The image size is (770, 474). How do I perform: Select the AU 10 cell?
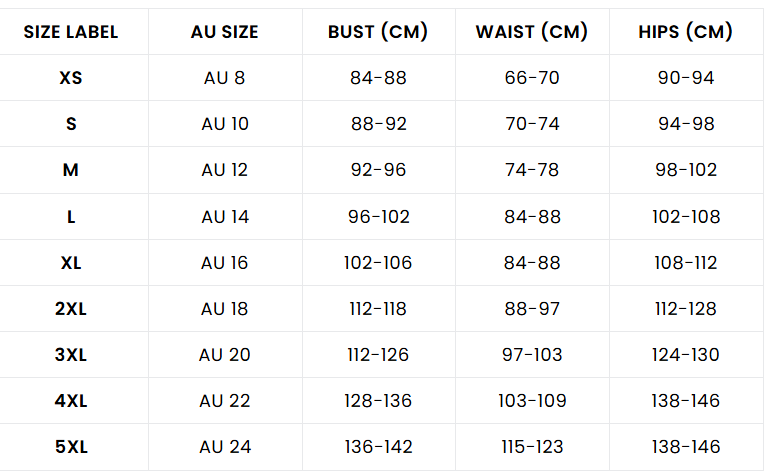click(224, 124)
